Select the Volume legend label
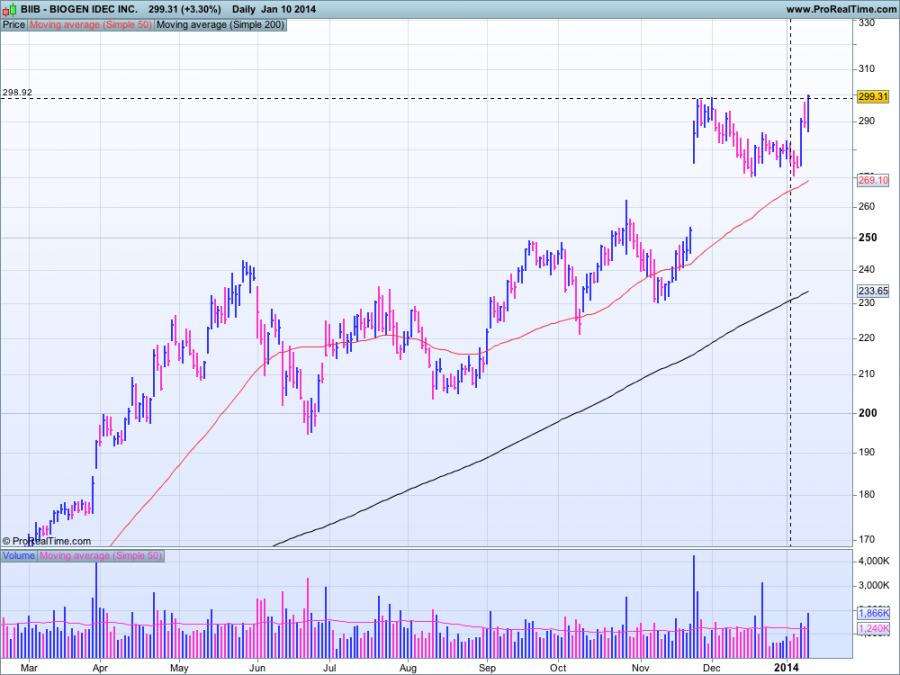The image size is (900, 675). 19,556
